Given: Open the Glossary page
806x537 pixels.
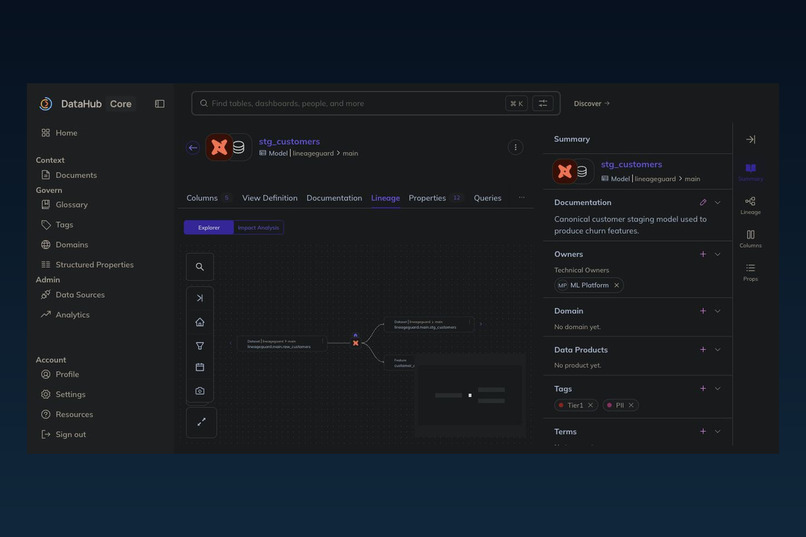Looking at the screenshot, I should coord(65,205).
